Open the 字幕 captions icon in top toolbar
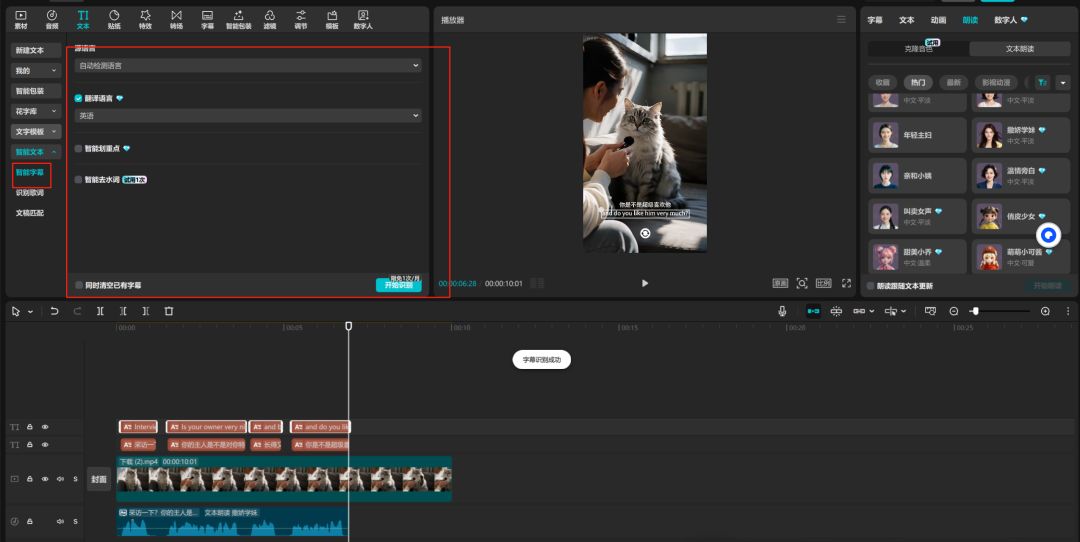The width and height of the screenshot is (1080, 542). [x=207, y=19]
